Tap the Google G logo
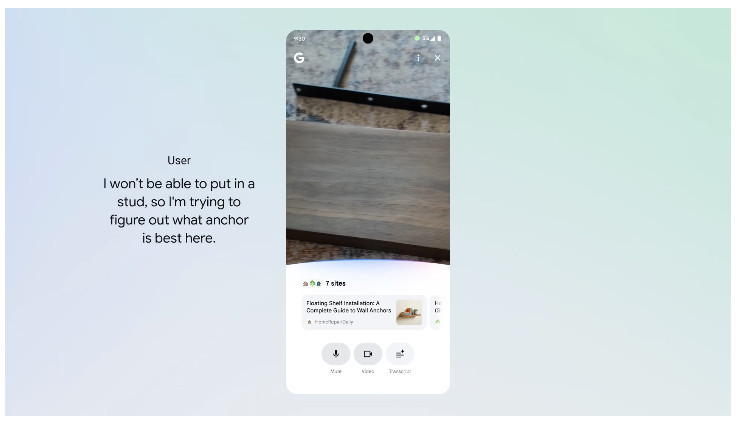Viewport: 741px width, 422px height. pos(299,58)
